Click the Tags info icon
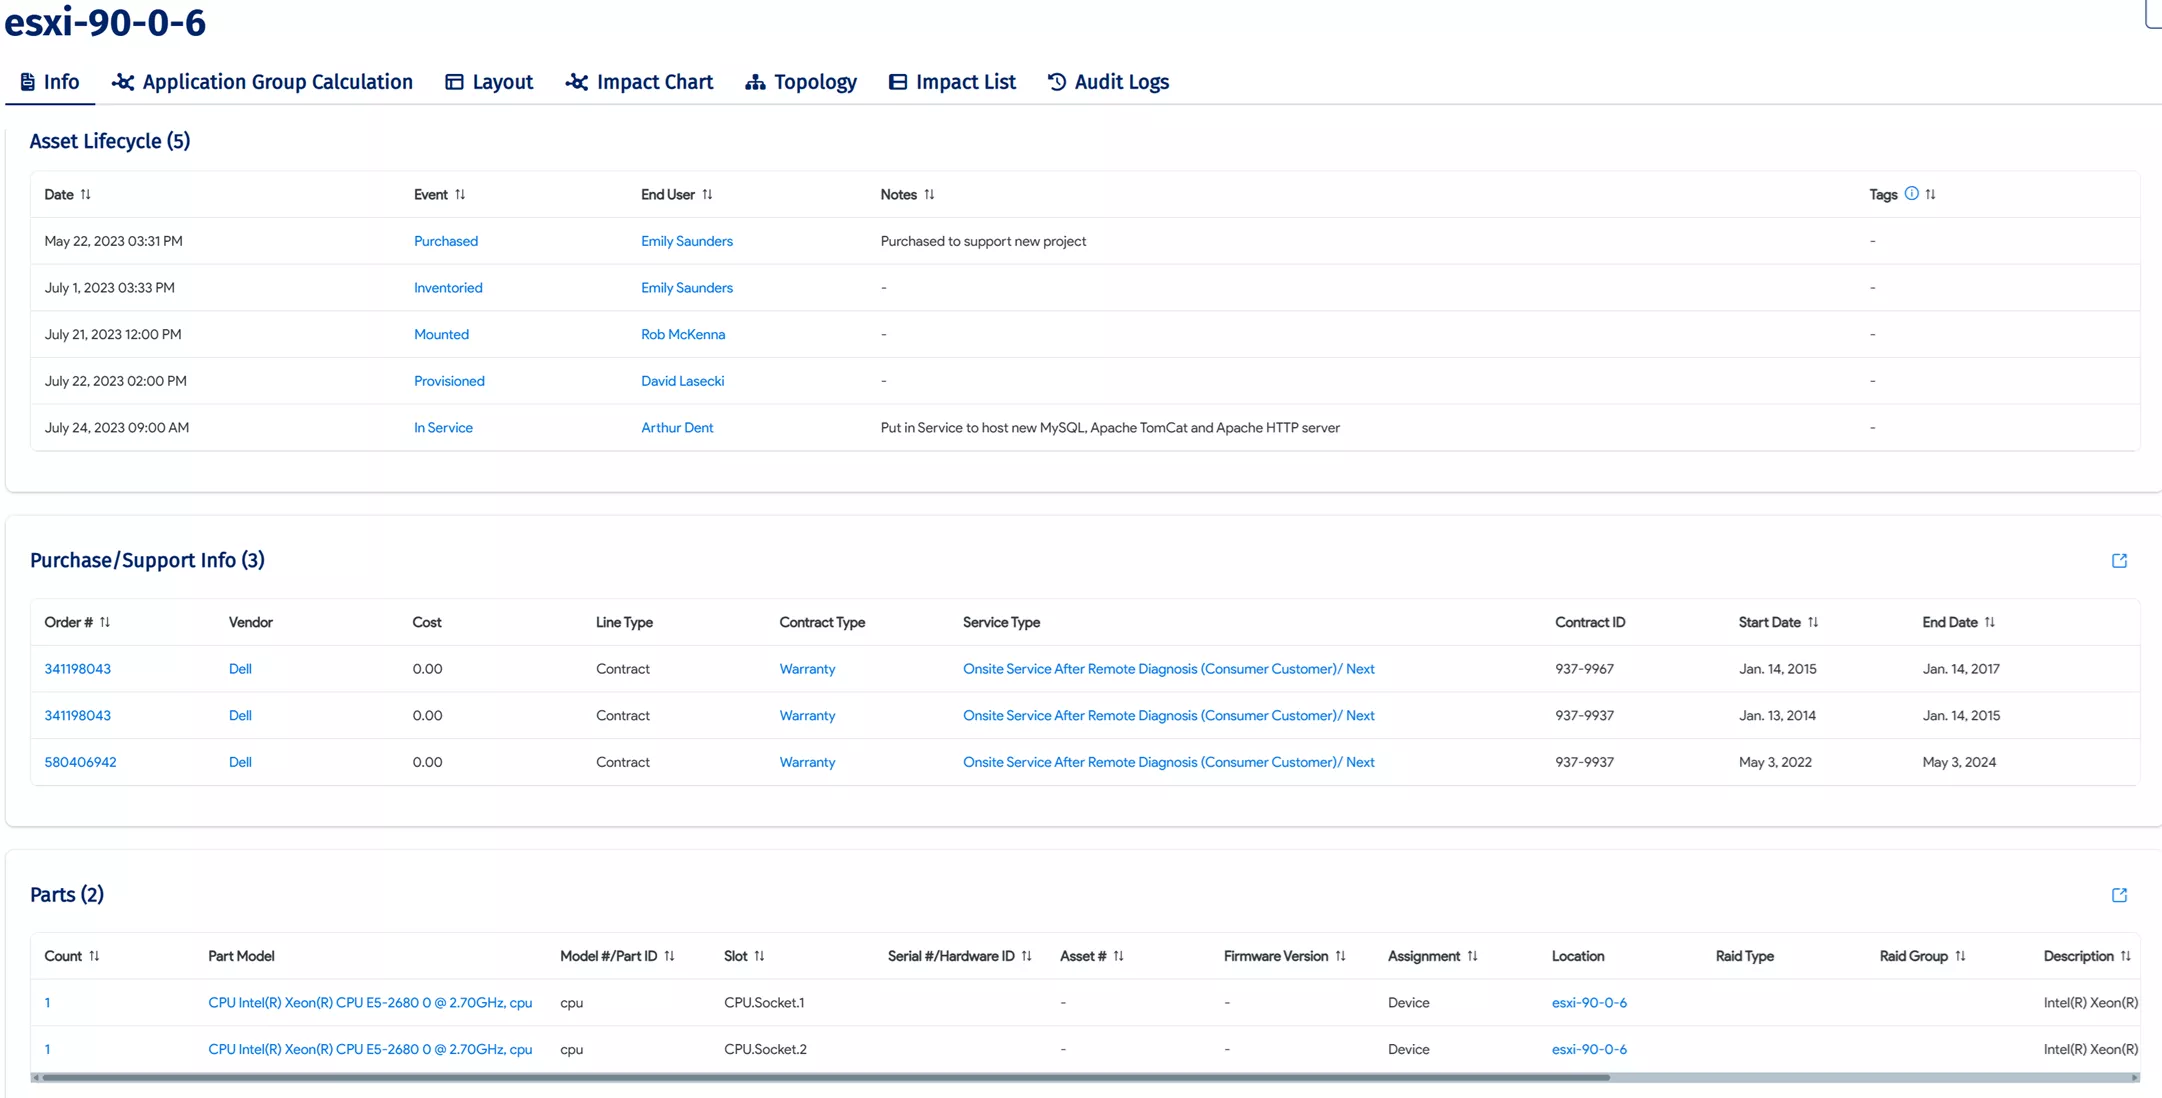Screen dimensions: 2162x1098 (x=1911, y=194)
